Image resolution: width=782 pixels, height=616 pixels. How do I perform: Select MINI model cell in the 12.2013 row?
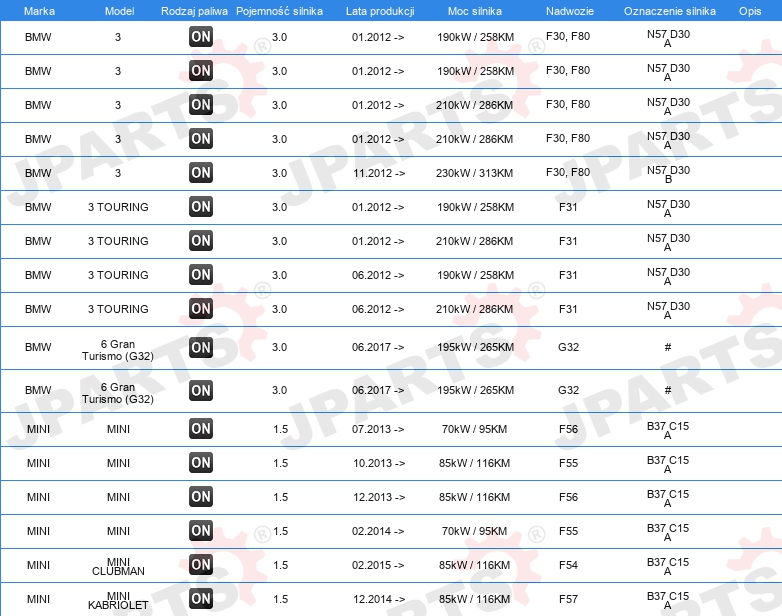click(x=118, y=497)
